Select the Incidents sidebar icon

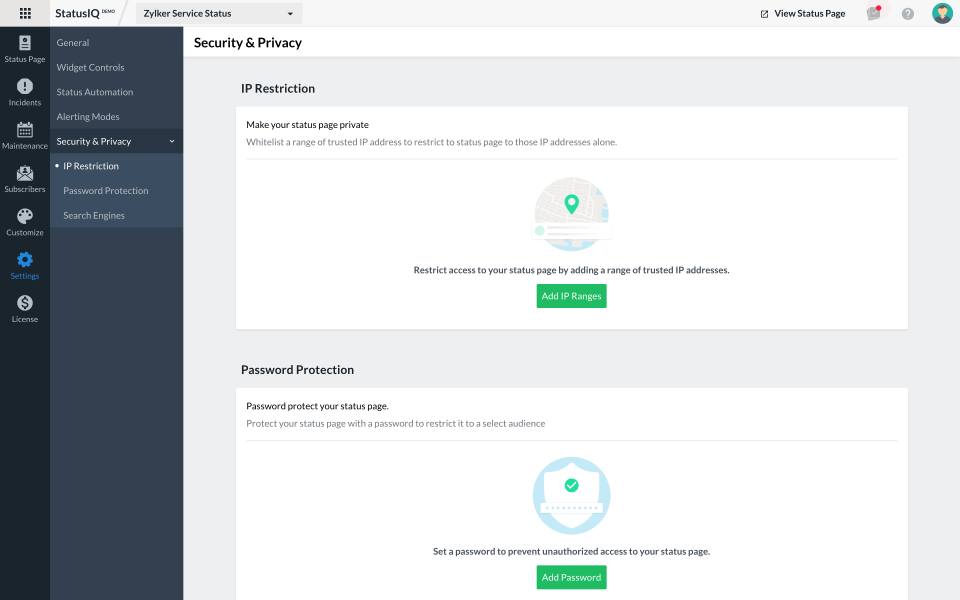[x=24, y=91]
